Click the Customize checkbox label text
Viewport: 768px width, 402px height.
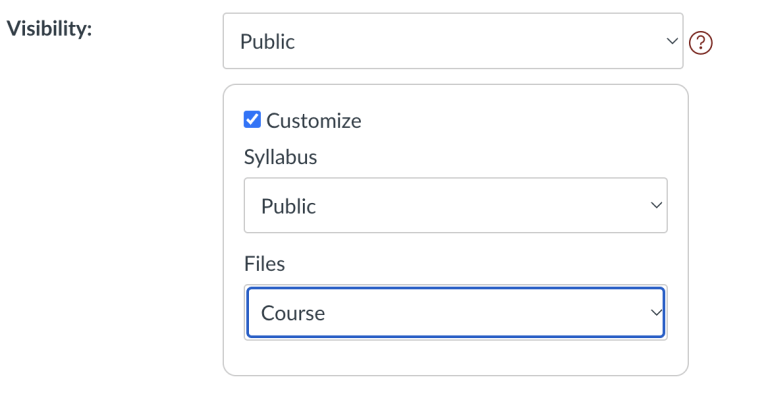click(314, 121)
